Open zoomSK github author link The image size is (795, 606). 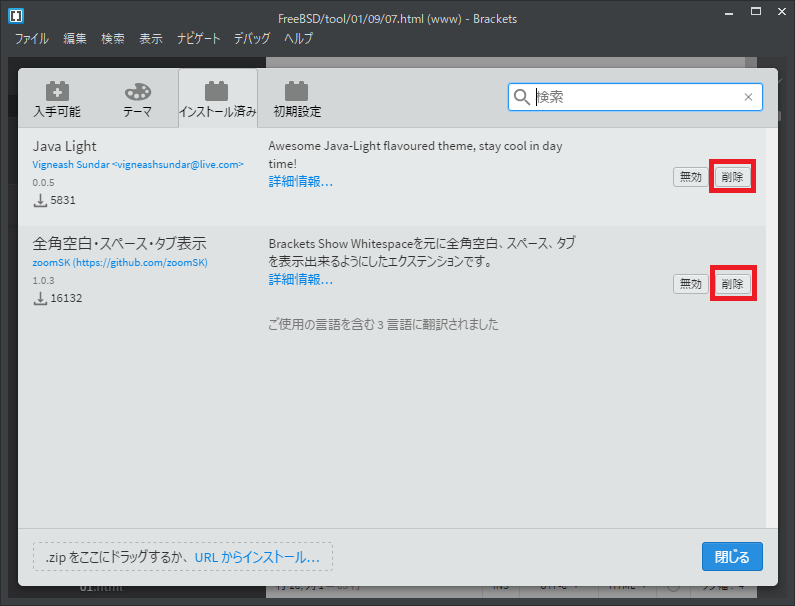click(x=120, y=262)
